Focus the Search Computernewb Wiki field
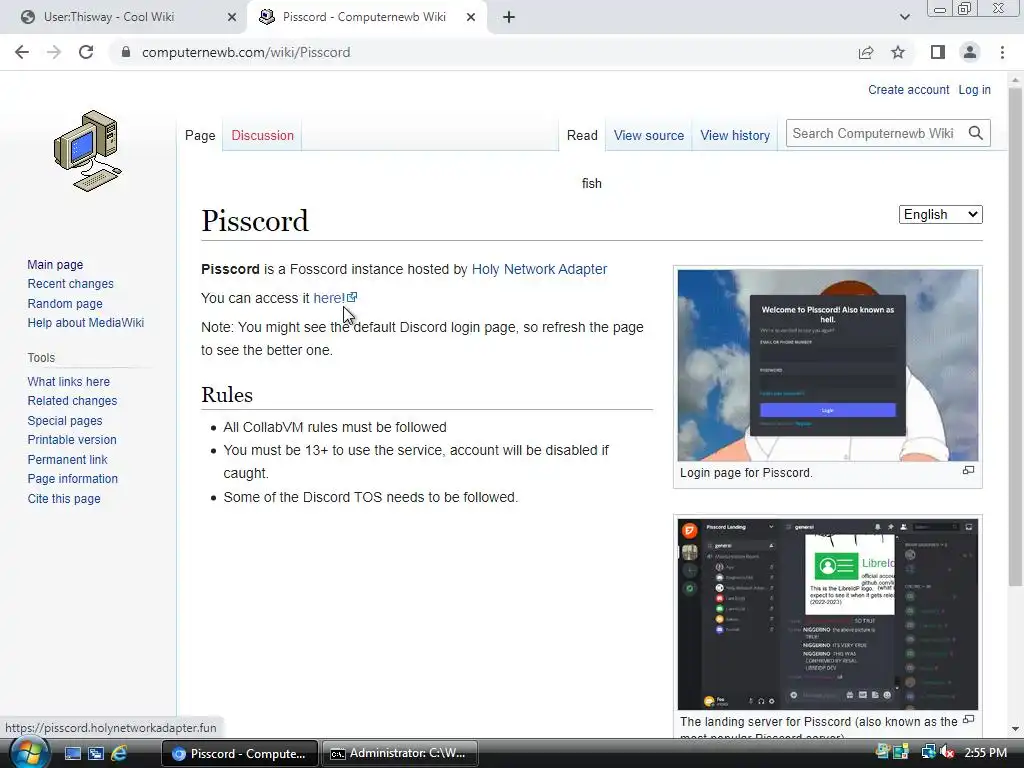Image resolution: width=1024 pixels, height=768 pixels. click(875, 133)
